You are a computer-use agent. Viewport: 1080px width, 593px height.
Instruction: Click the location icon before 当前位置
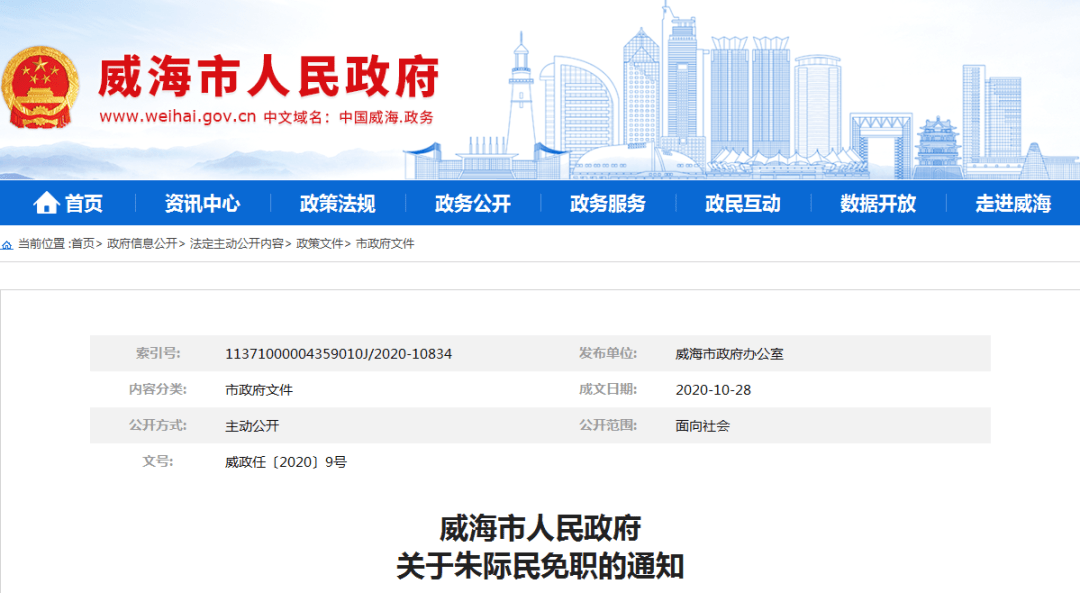point(8,244)
